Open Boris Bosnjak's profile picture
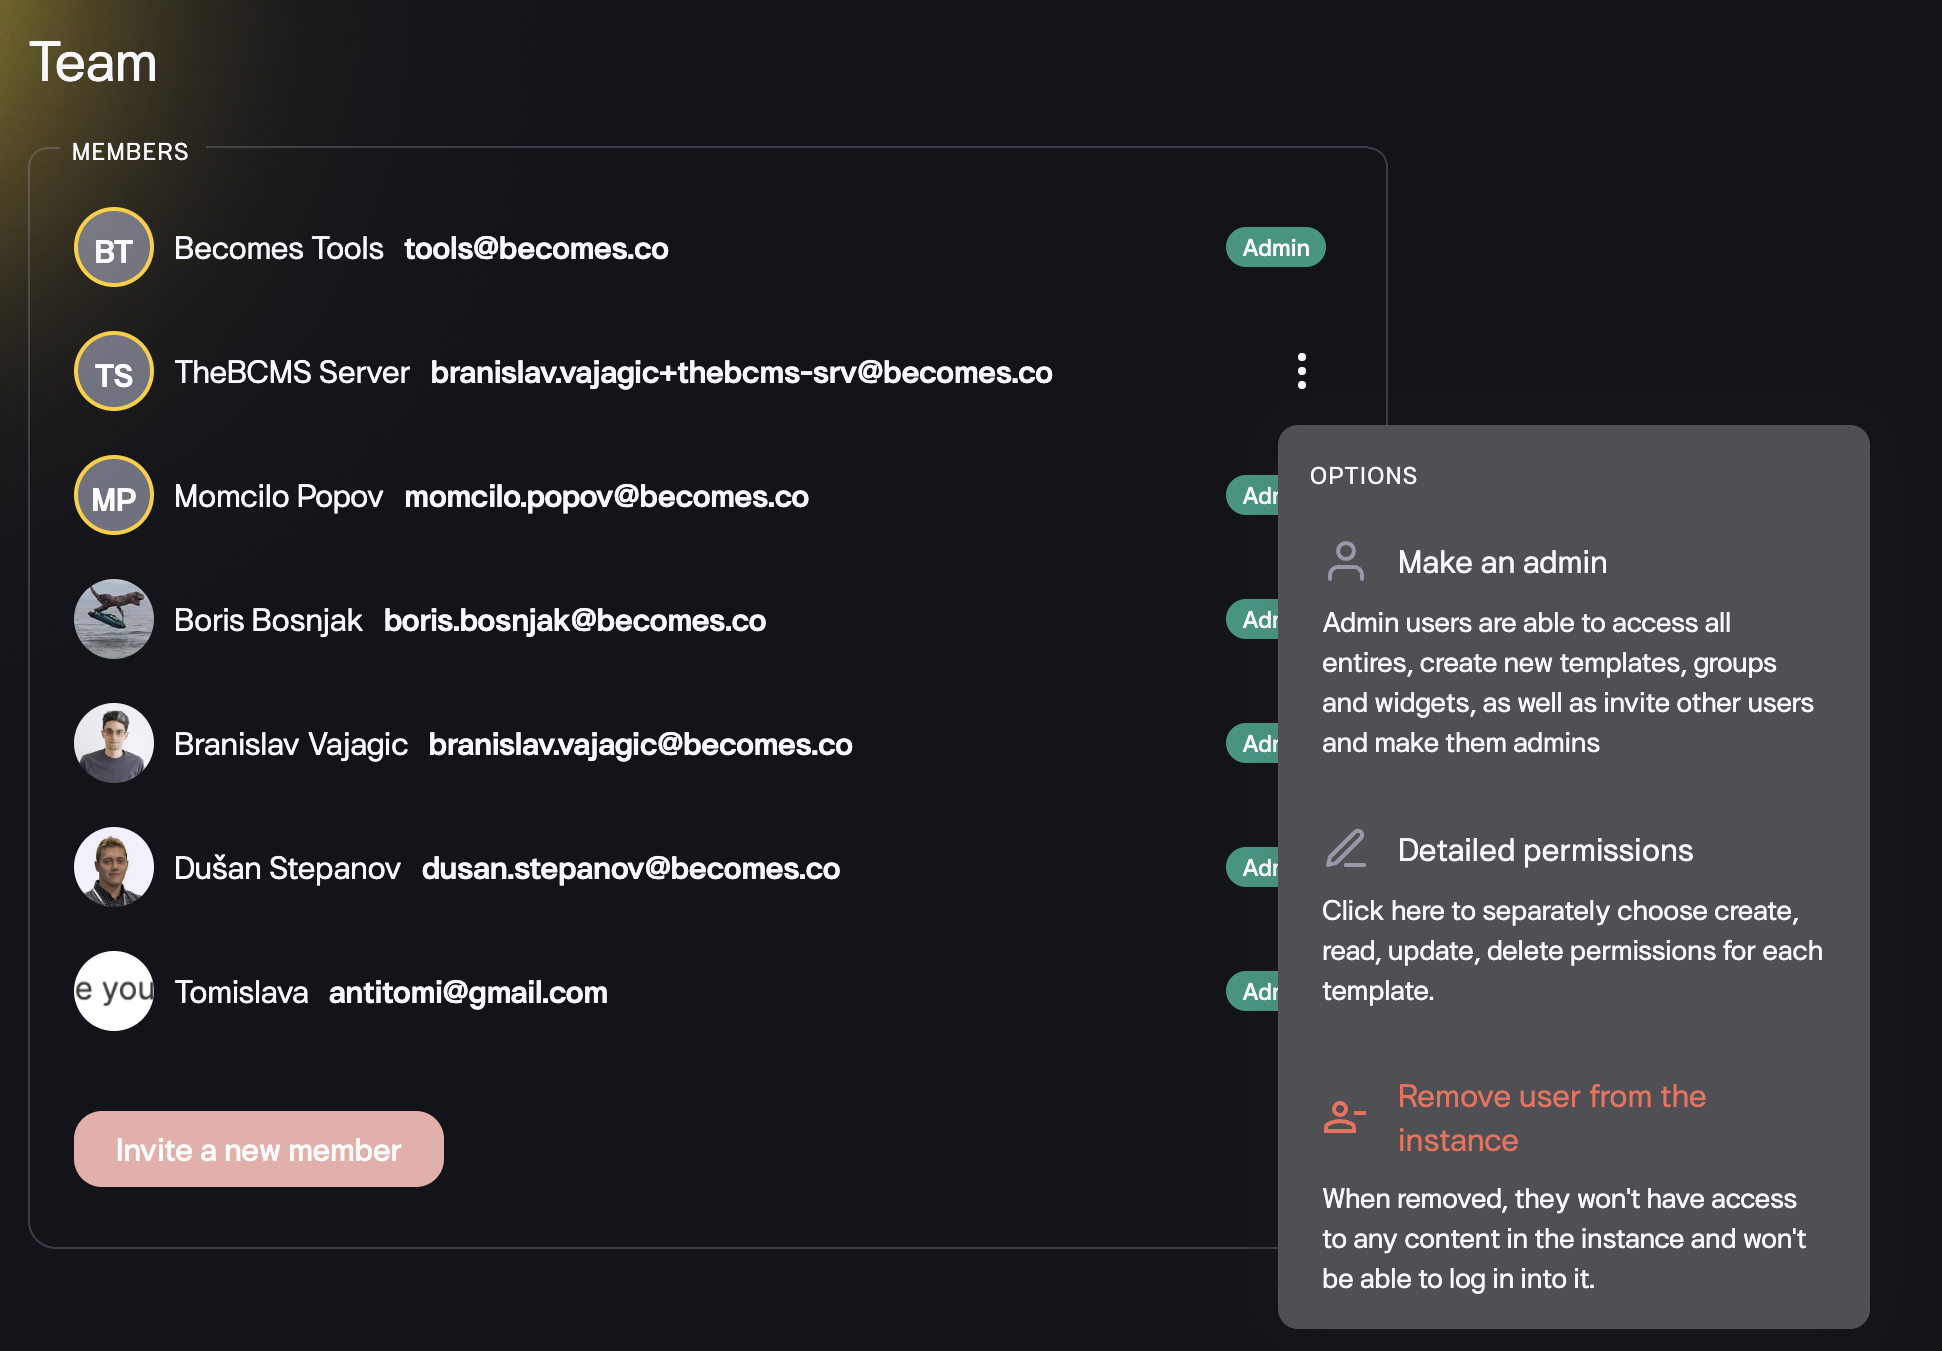This screenshot has width=1942, height=1351. [x=114, y=620]
